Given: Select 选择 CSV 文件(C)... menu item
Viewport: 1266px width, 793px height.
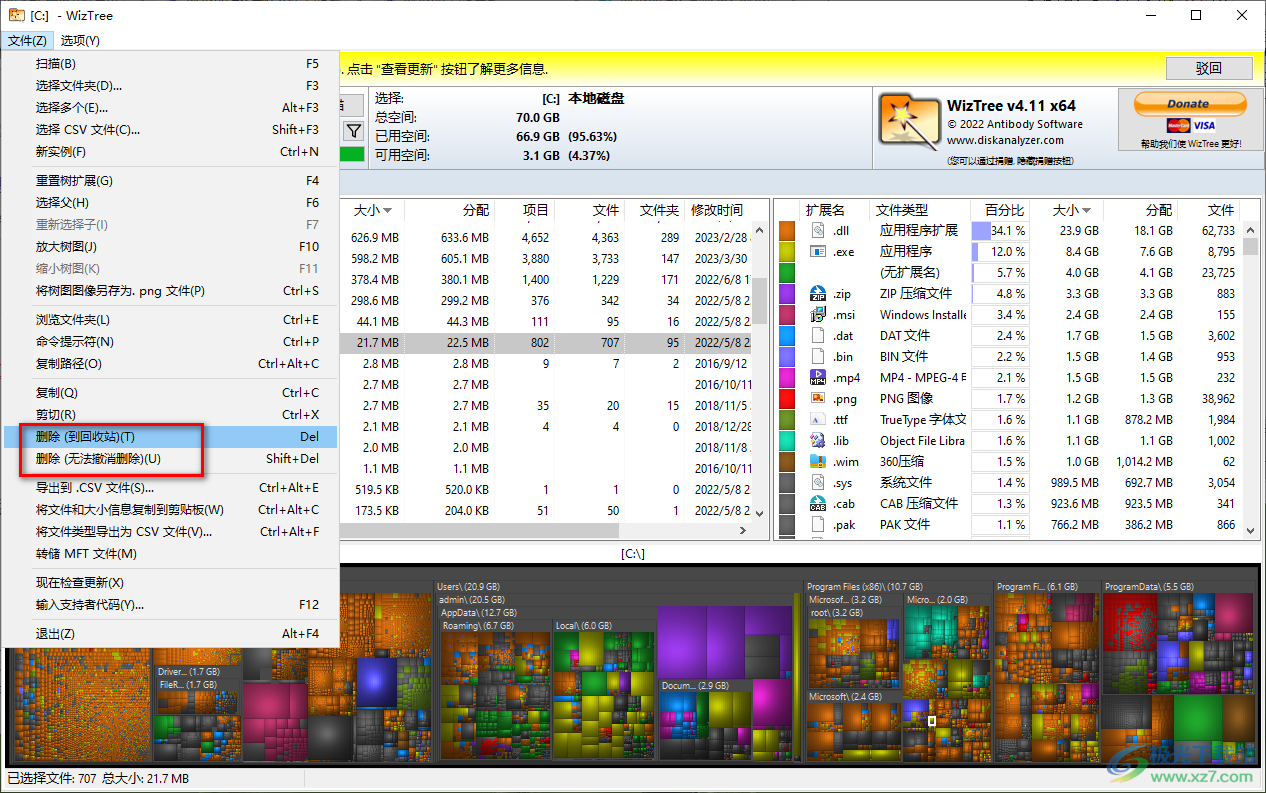Looking at the screenshot, I should click(x=170, y=129).
